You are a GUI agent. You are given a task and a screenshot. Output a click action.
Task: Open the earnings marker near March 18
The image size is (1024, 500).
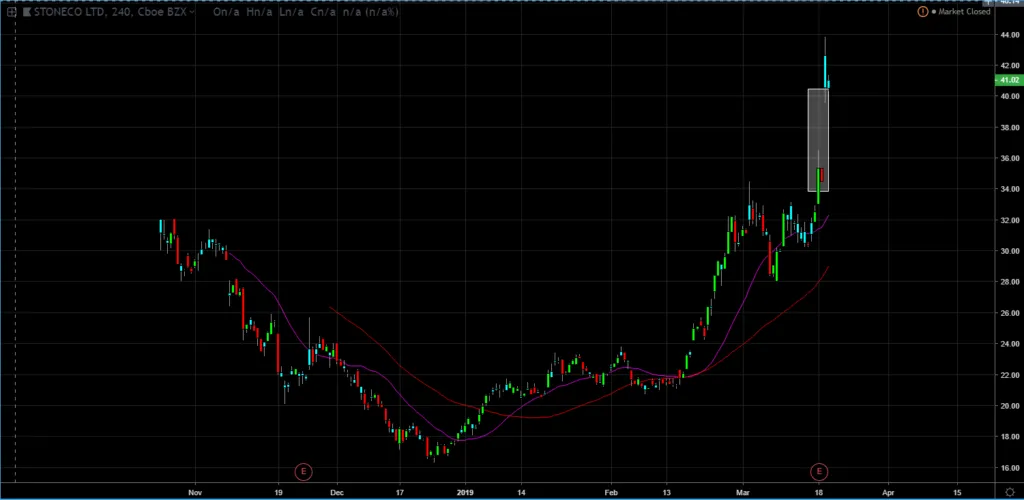click(820, 470)
